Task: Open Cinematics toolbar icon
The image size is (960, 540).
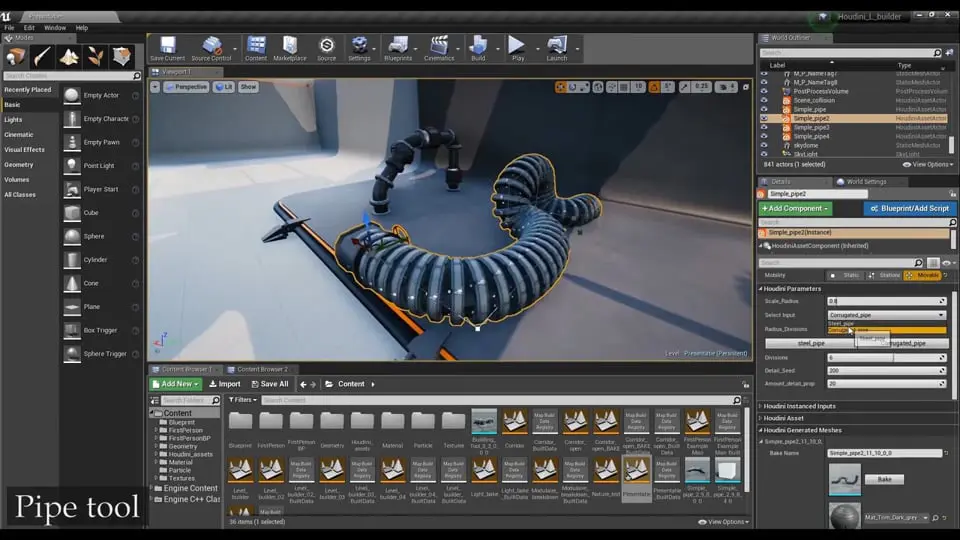Action: (x=439, y=48)
